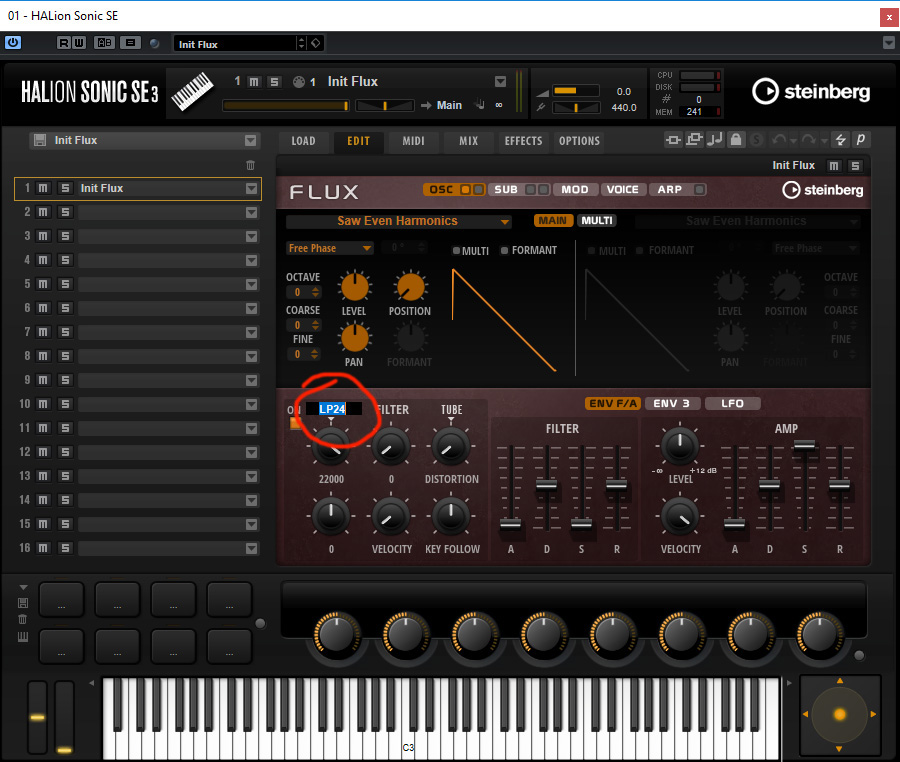Click the global inserts bypass icon
Viewport: 900px width, 762px height.
(x=673, y=140)
